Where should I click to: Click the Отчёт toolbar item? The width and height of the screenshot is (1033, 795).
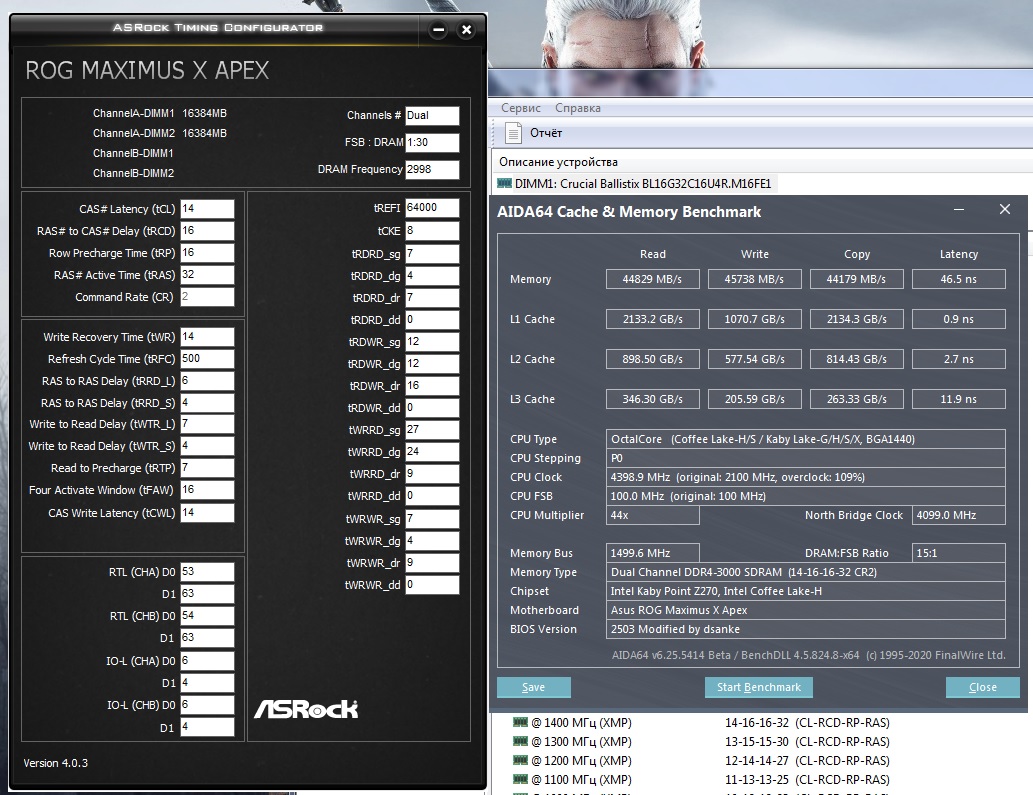pos(534,133)
